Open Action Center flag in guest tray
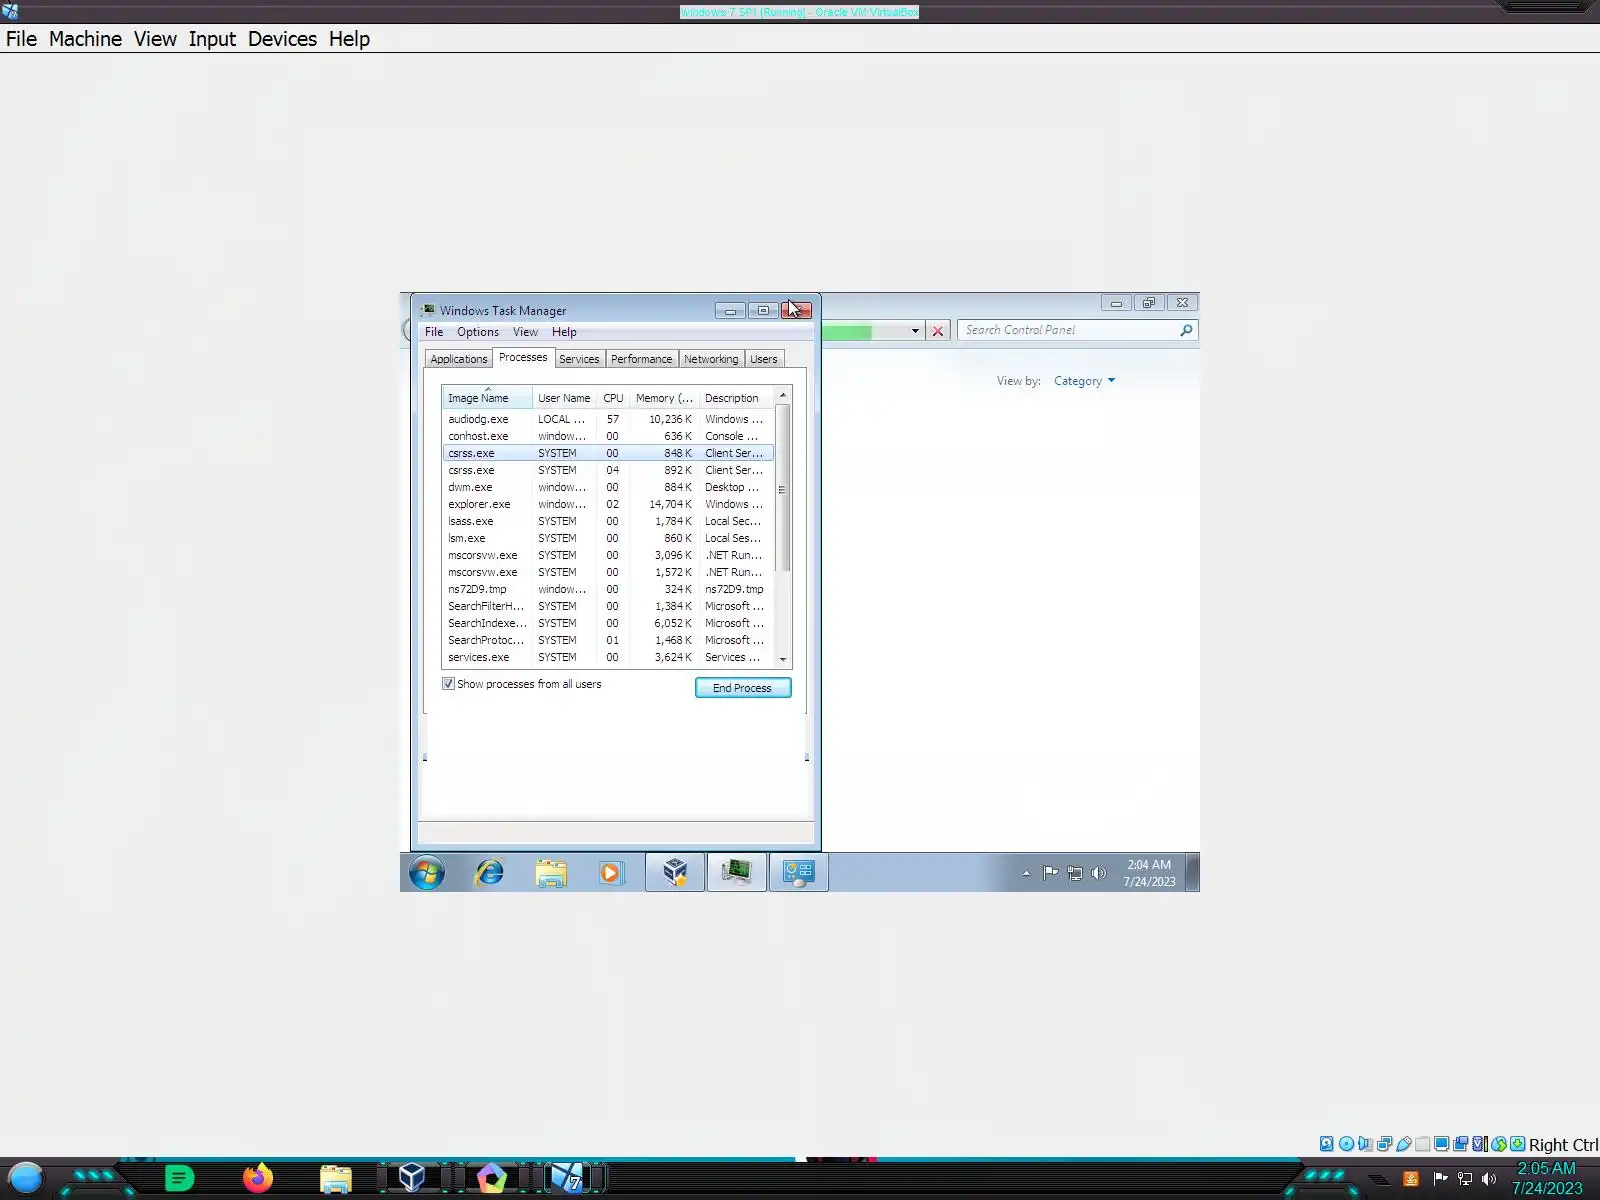This screenshot has height=1200, width=1600. pyautogui.click(x=1050, y=873)
